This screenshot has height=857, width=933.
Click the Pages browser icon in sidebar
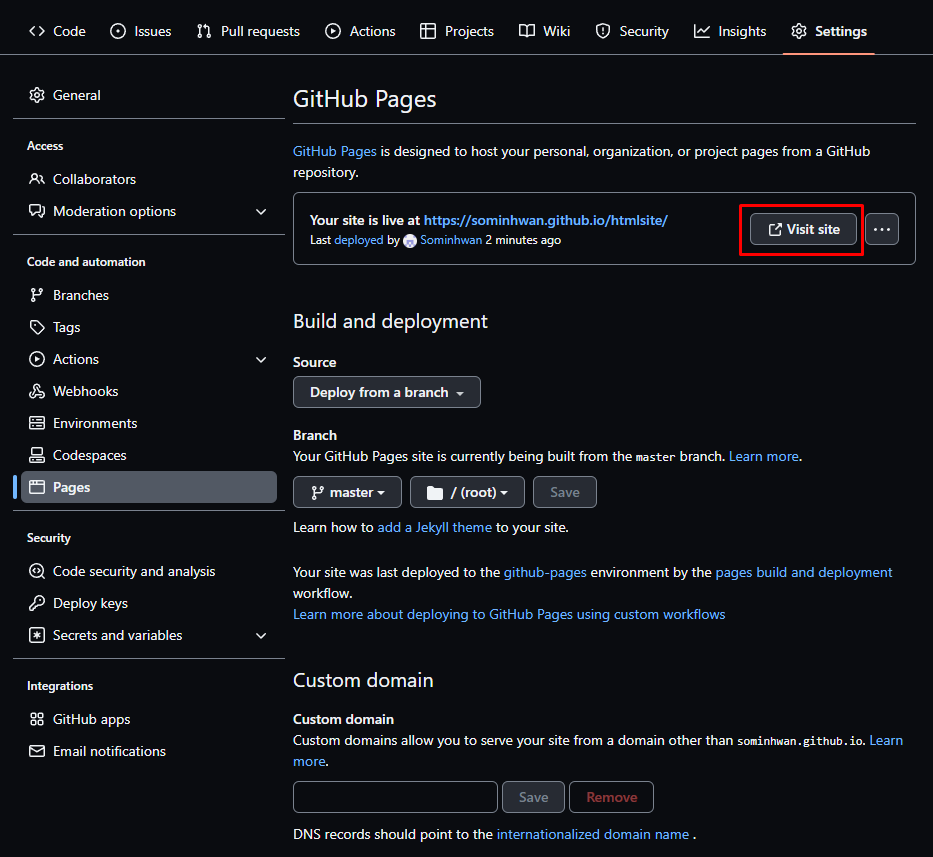click(x=37, y=487)
